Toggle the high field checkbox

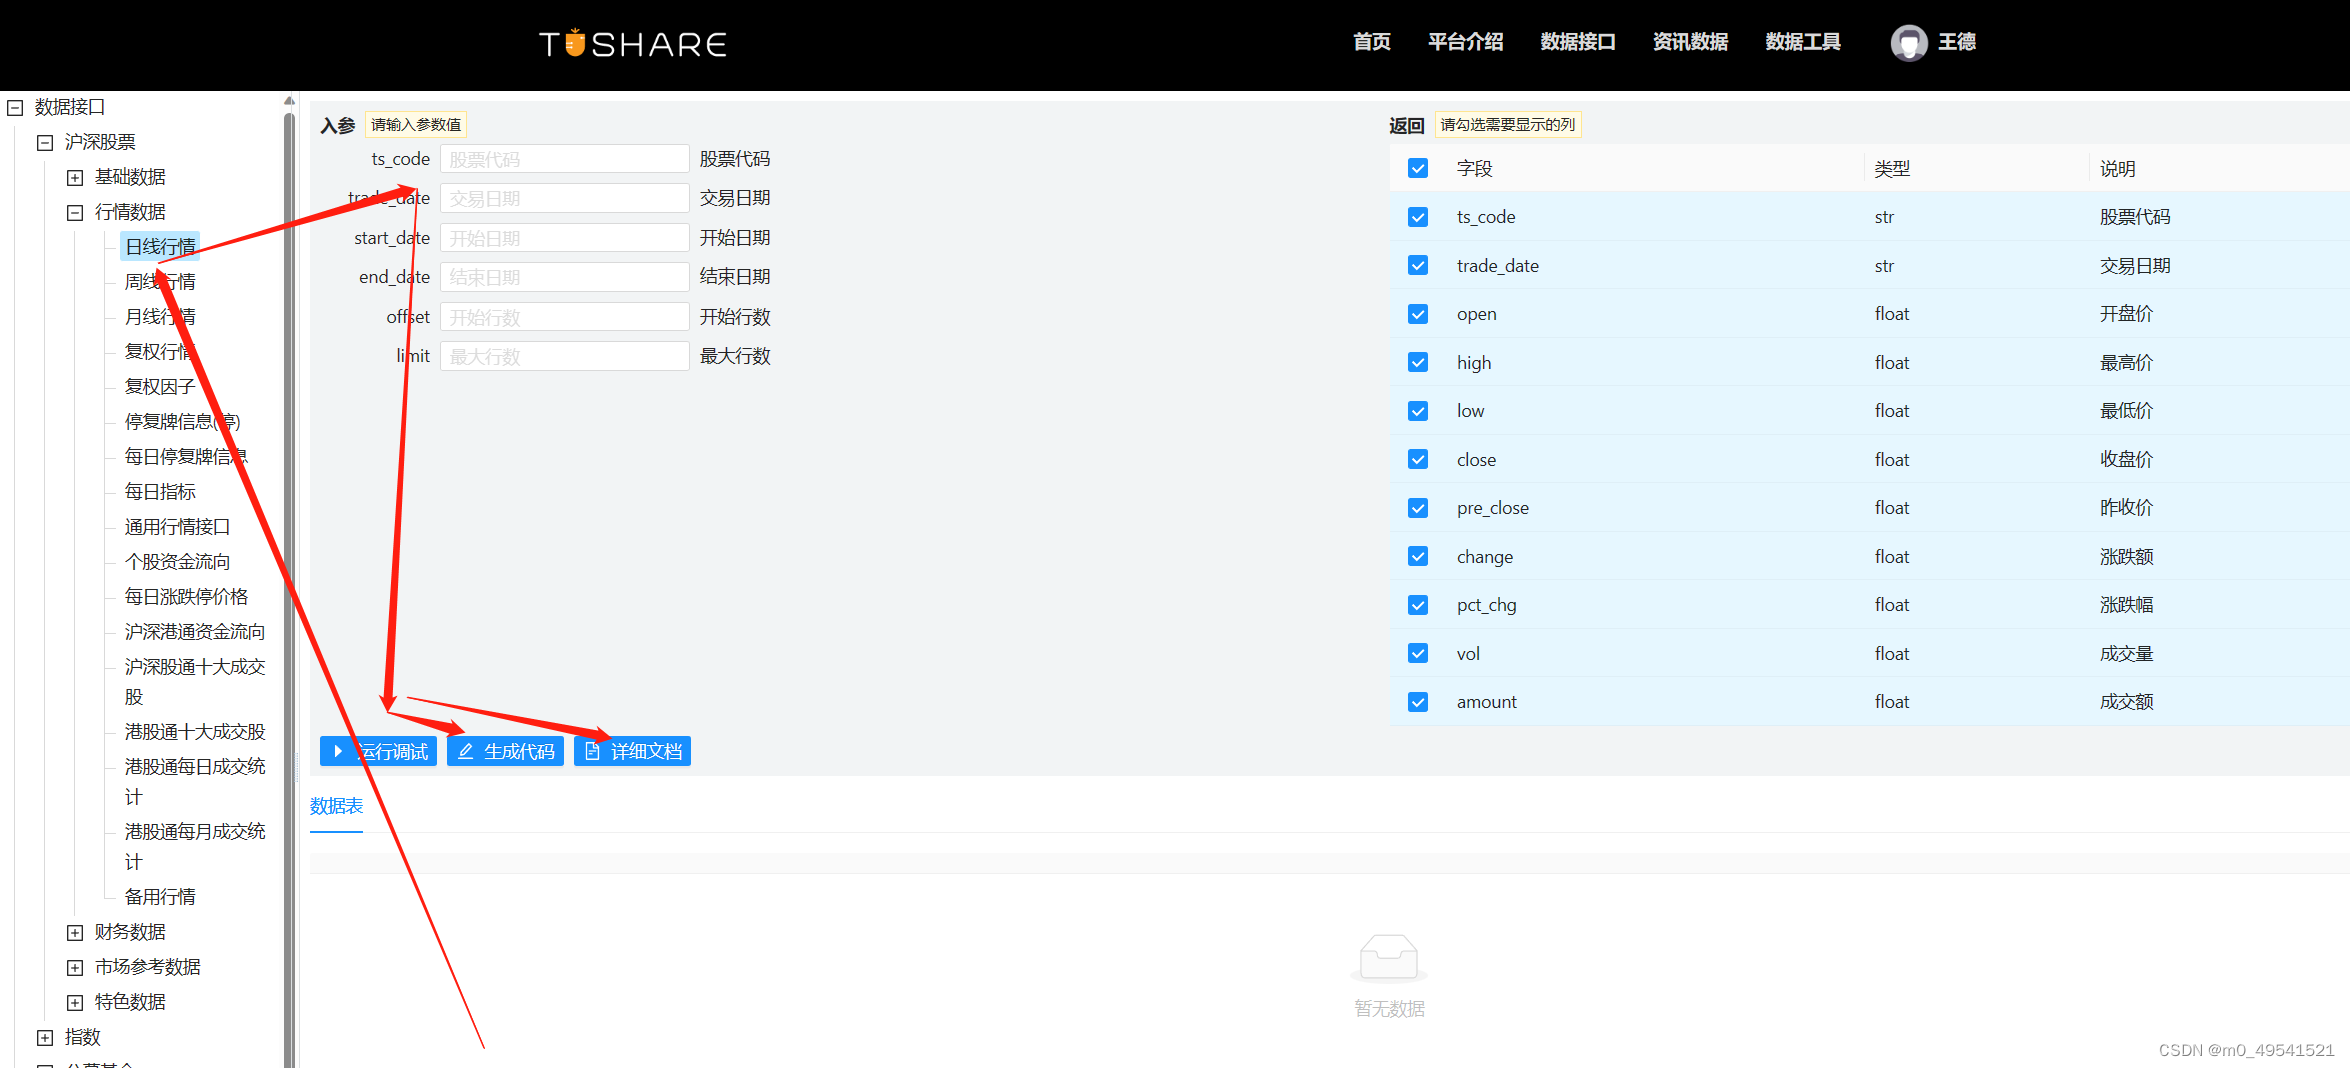click(1417, 361)
